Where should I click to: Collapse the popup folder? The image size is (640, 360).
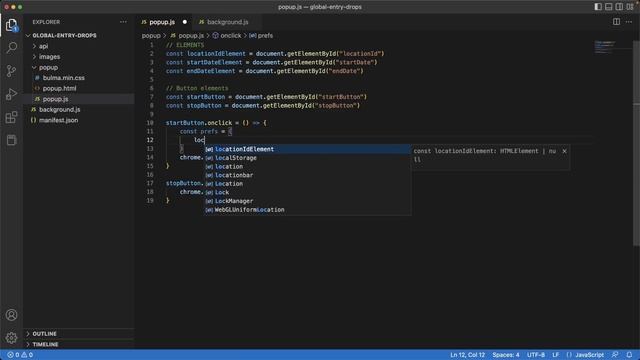tap(48, 67)
